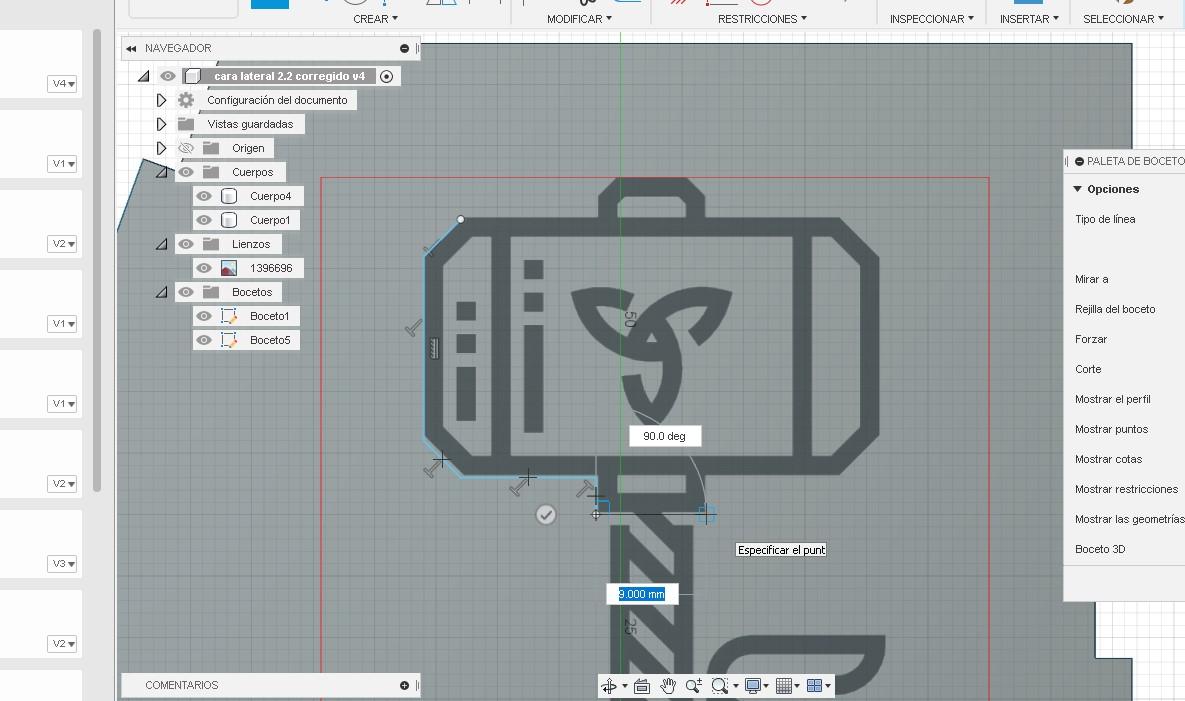Image resolution: width=1185 pixels, height=701 pixels.
Task: Click the Cuerpos folder icon
Action: point(211,172)
